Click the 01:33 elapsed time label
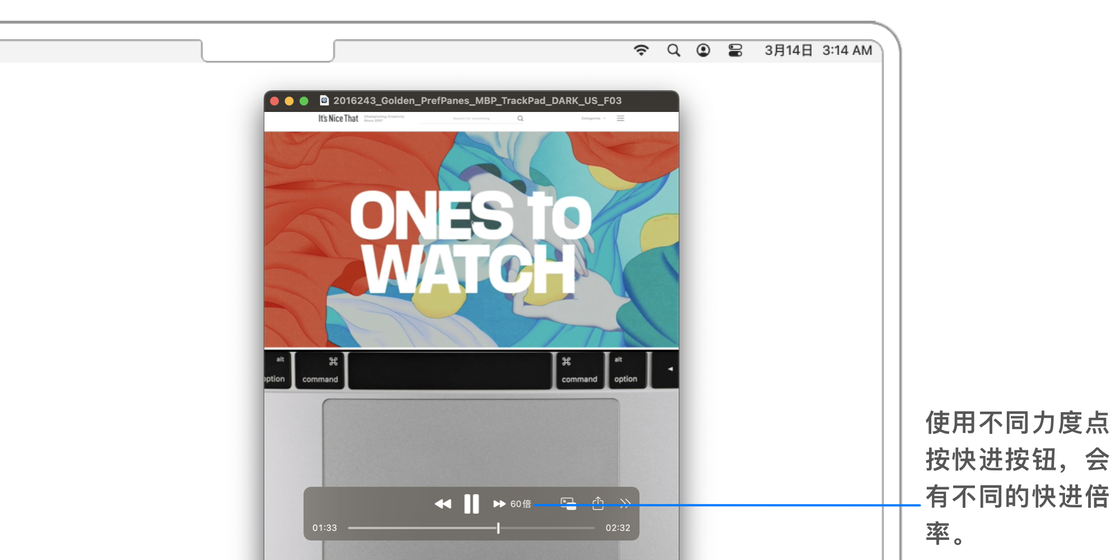1120x560 pixels. [325, 528]
